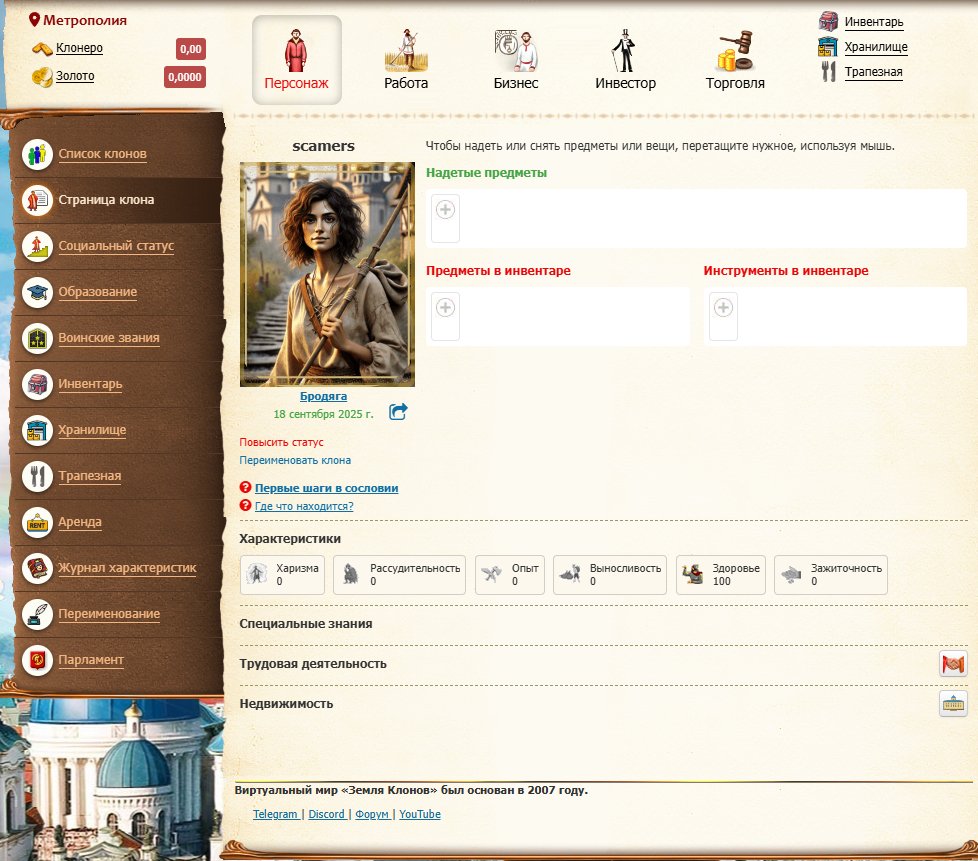Click the Журнал характеристик book icon

pos(37,568)
